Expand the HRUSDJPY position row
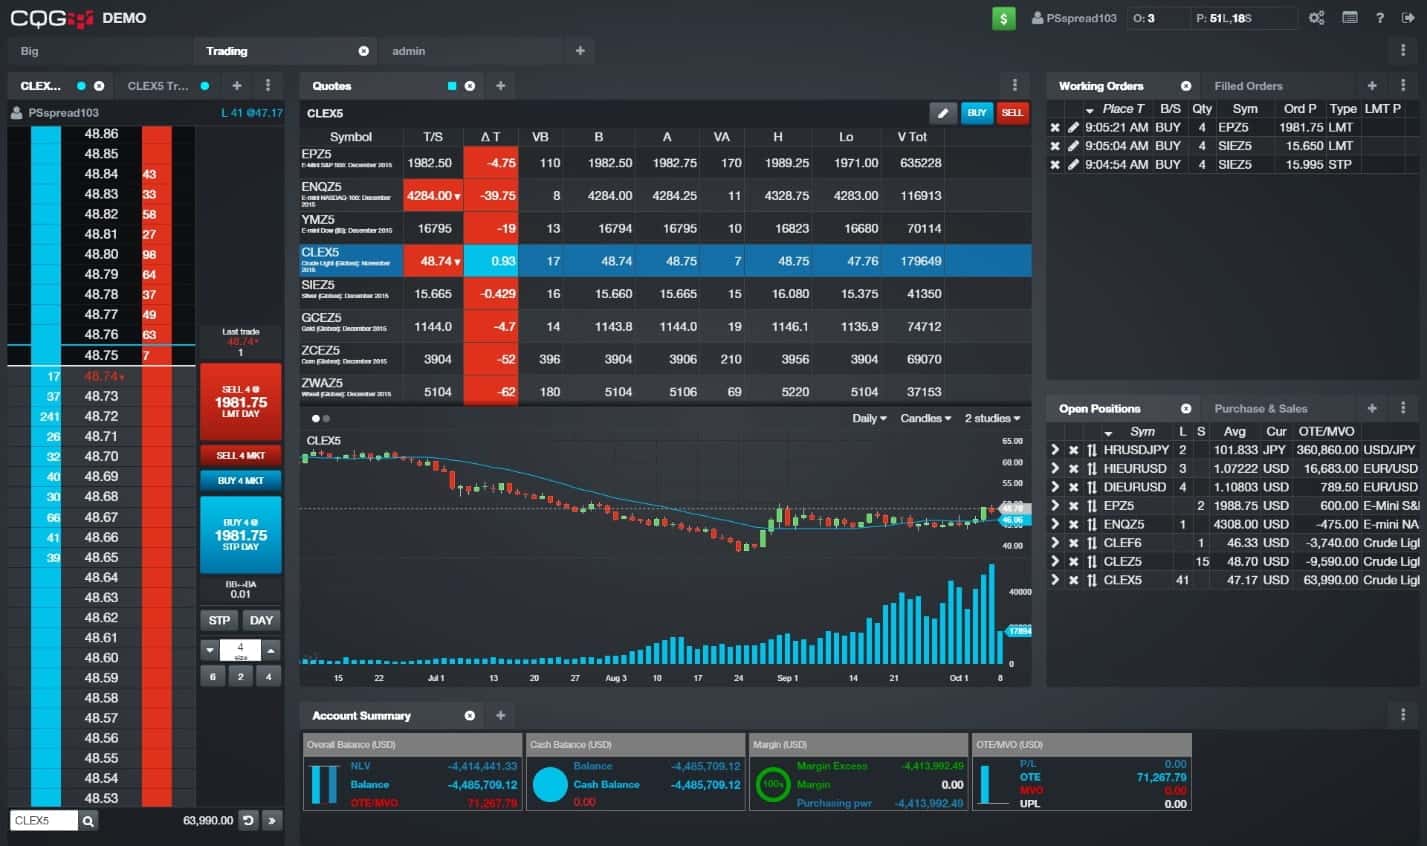 pos(1055,450)
